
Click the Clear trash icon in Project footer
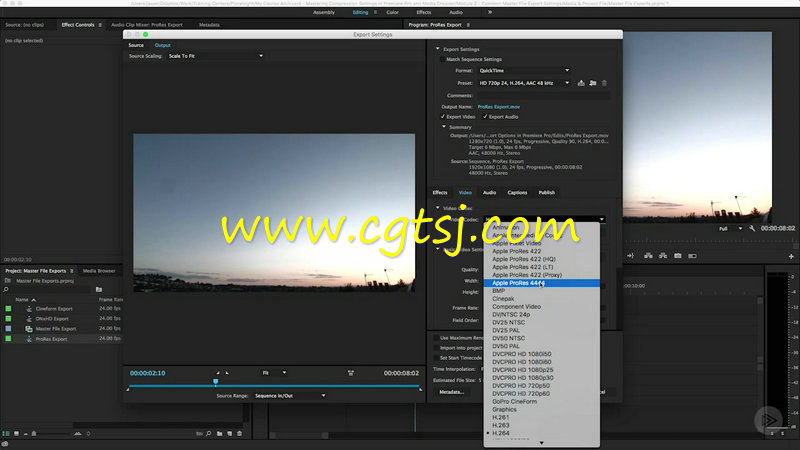pos(239,434)
